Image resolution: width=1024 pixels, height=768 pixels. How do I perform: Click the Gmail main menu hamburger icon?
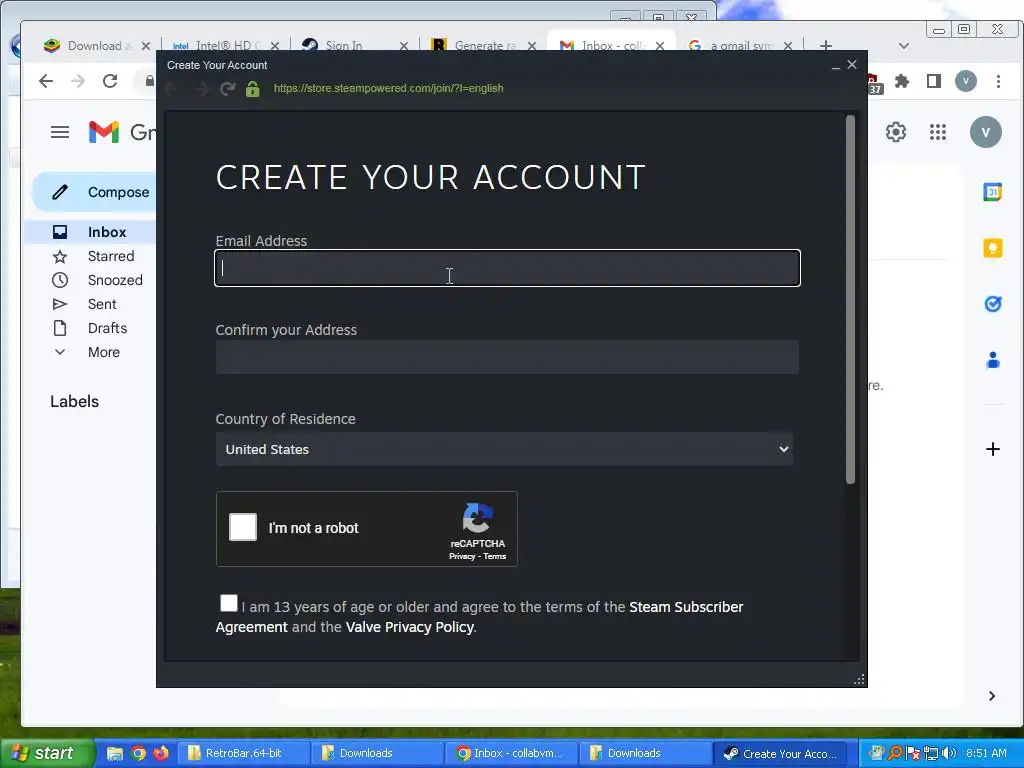point(60,133)
